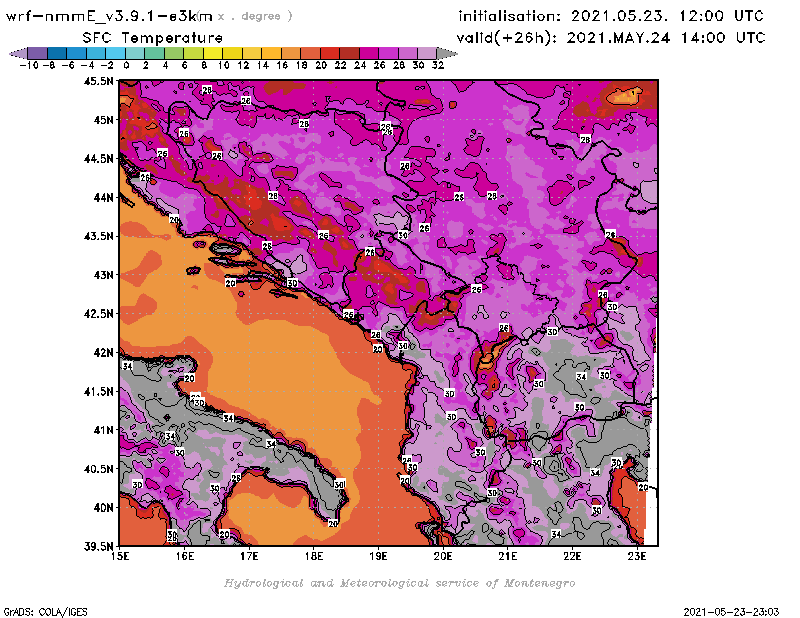Select the -8 to -6 dark blue swatch
Viewport: 800px width, 618px height.
[x=57, y=53]
